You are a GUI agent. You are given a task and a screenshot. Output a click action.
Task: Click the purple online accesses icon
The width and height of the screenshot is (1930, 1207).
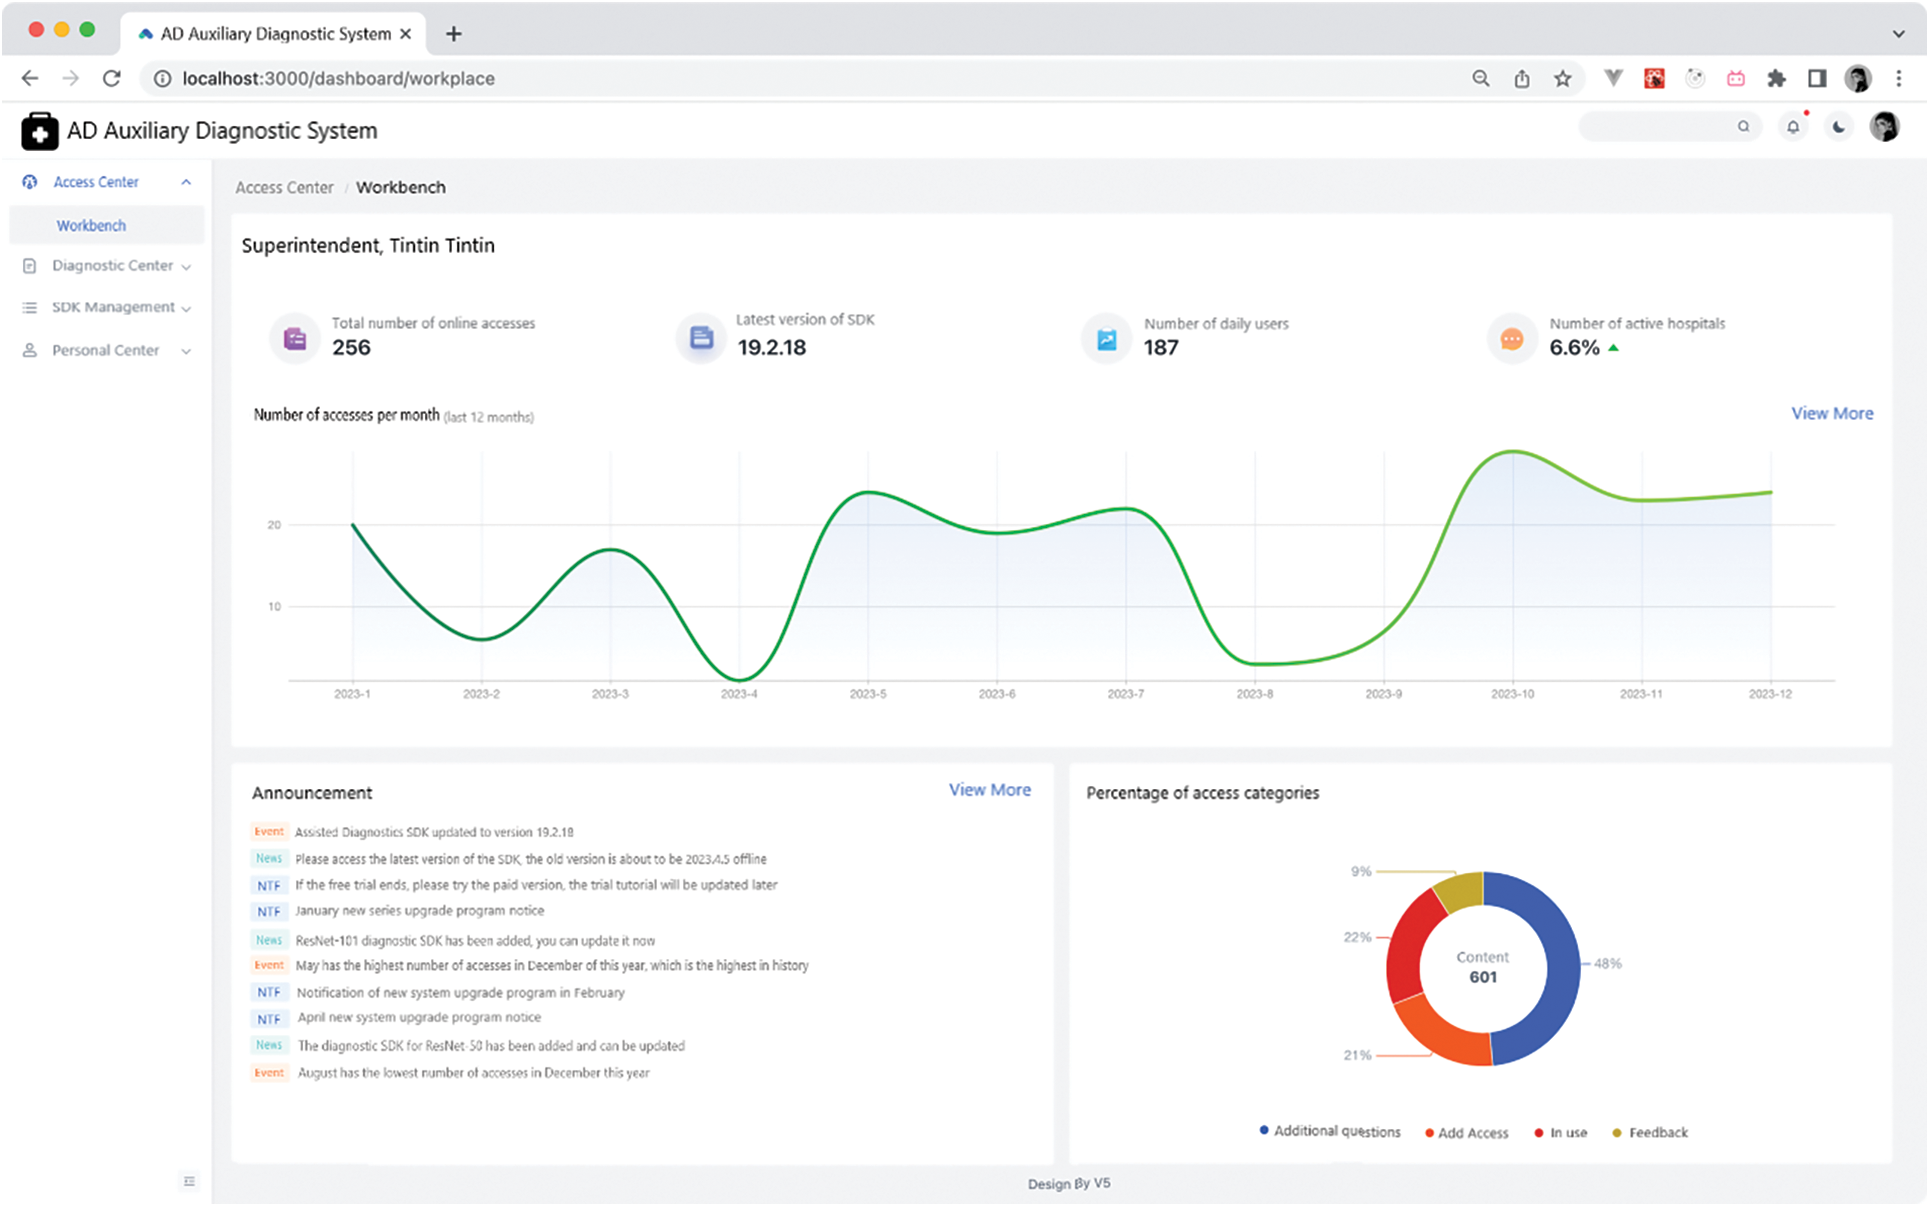click(x=295, y=339)
